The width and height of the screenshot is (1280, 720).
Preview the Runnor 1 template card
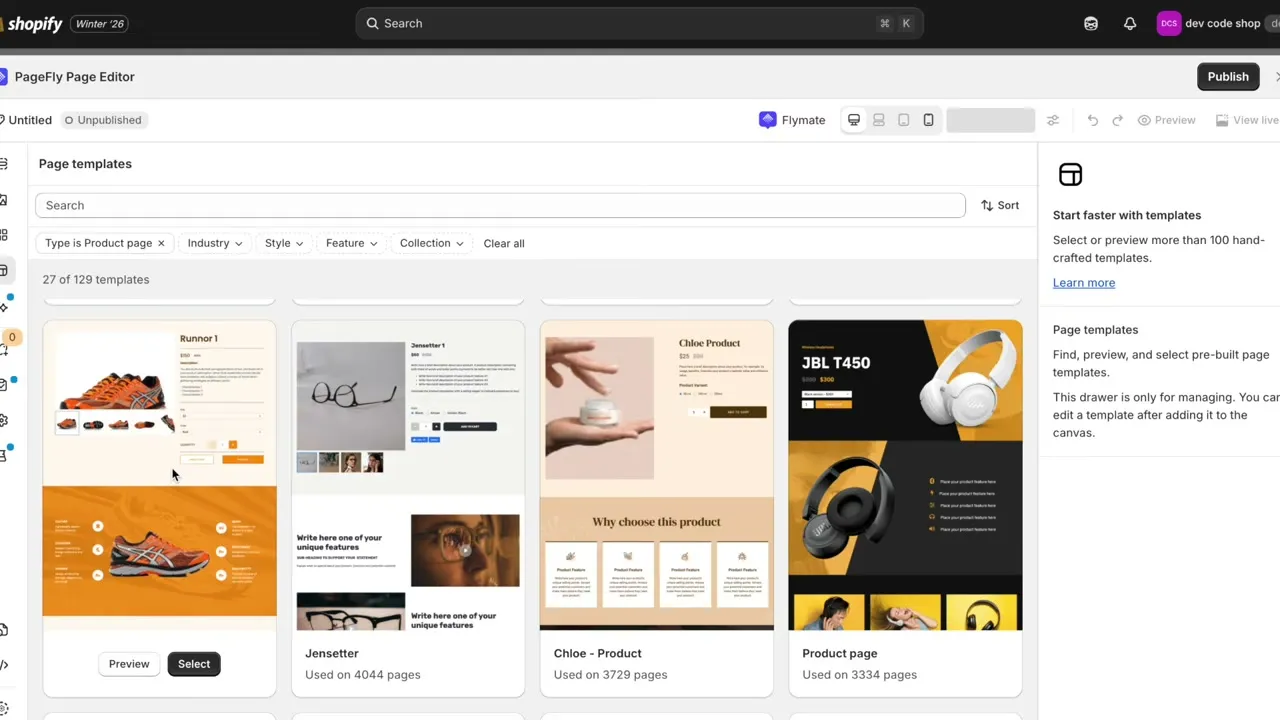pyautogui.click(x=129, y=664)
